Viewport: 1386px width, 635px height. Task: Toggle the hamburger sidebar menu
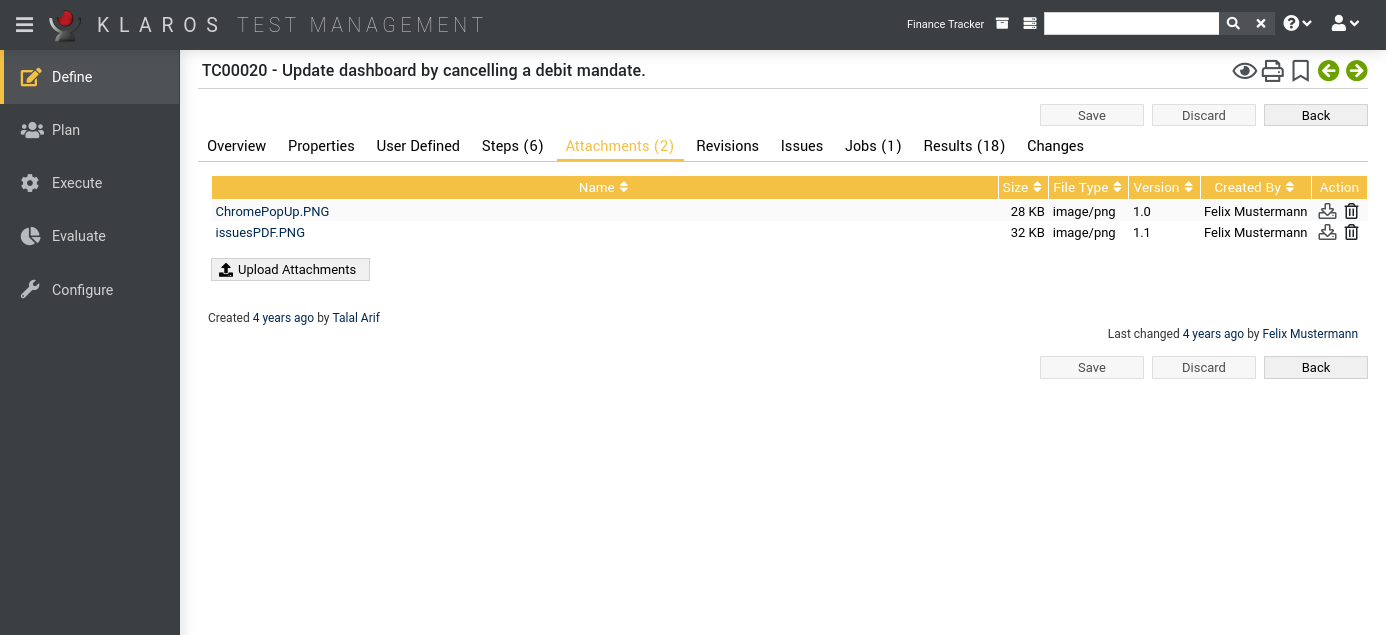click(x=24, y=25)
